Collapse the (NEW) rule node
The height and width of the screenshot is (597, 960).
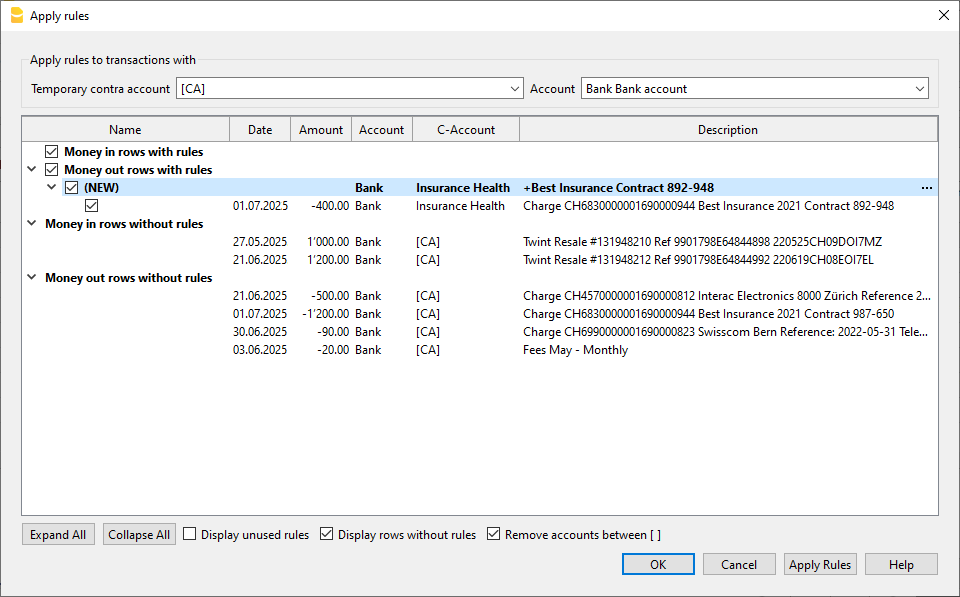click(x=52, y=188)
